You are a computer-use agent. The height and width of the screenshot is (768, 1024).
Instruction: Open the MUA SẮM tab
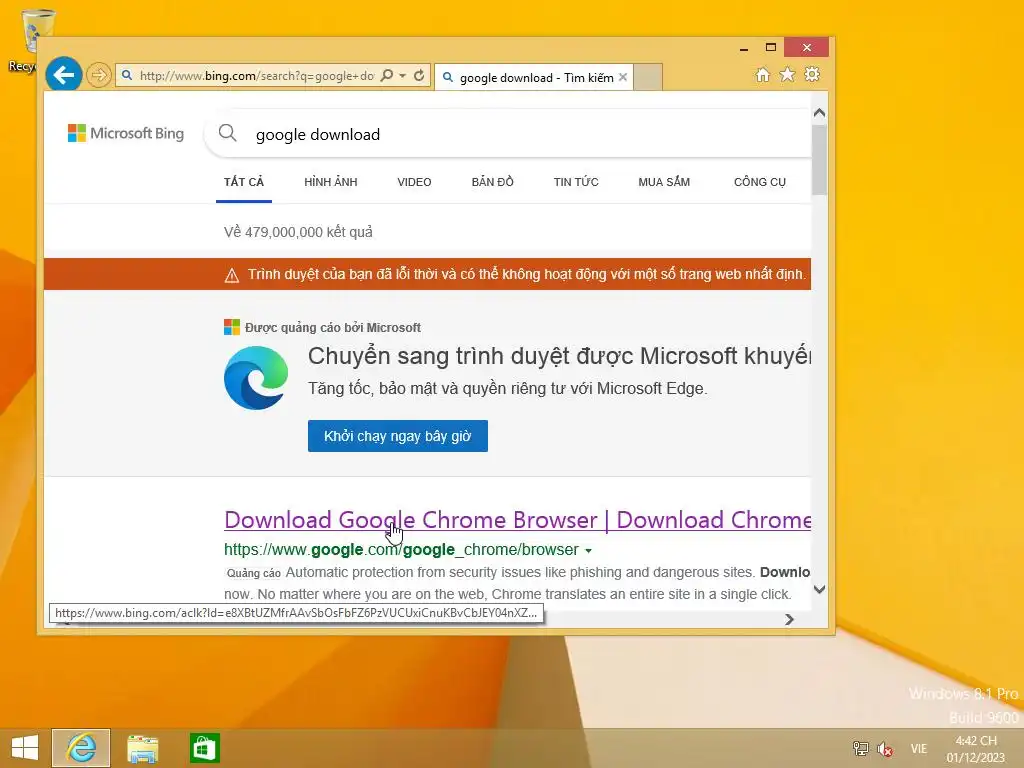[664, 182]
